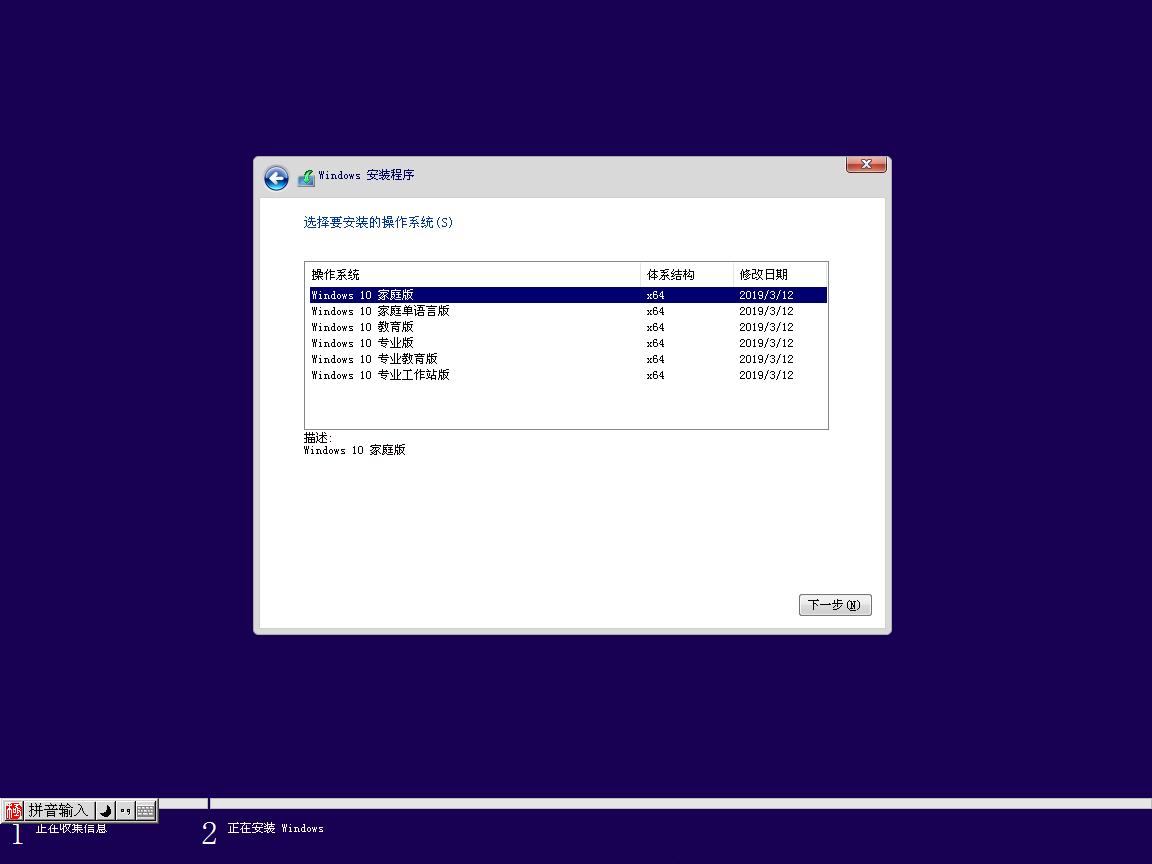Click the Windows 安装程序 title bar icon
Image resolution: width=1152 pixels, height=864 pixels.
pos(306,177)
